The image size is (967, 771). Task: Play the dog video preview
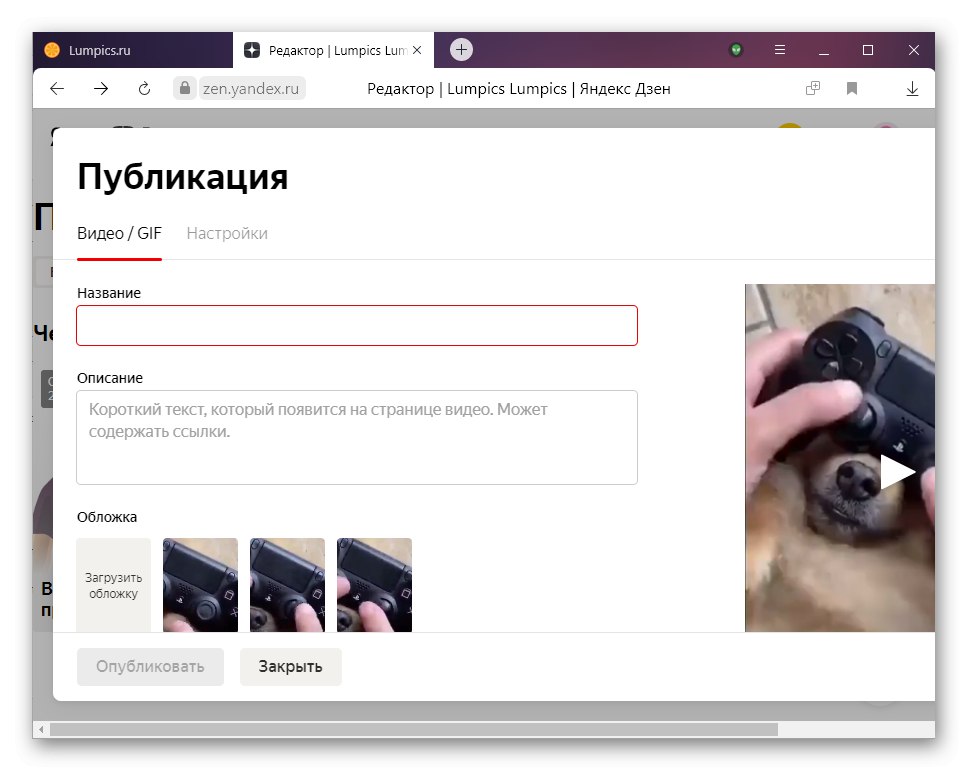point(899,470)
